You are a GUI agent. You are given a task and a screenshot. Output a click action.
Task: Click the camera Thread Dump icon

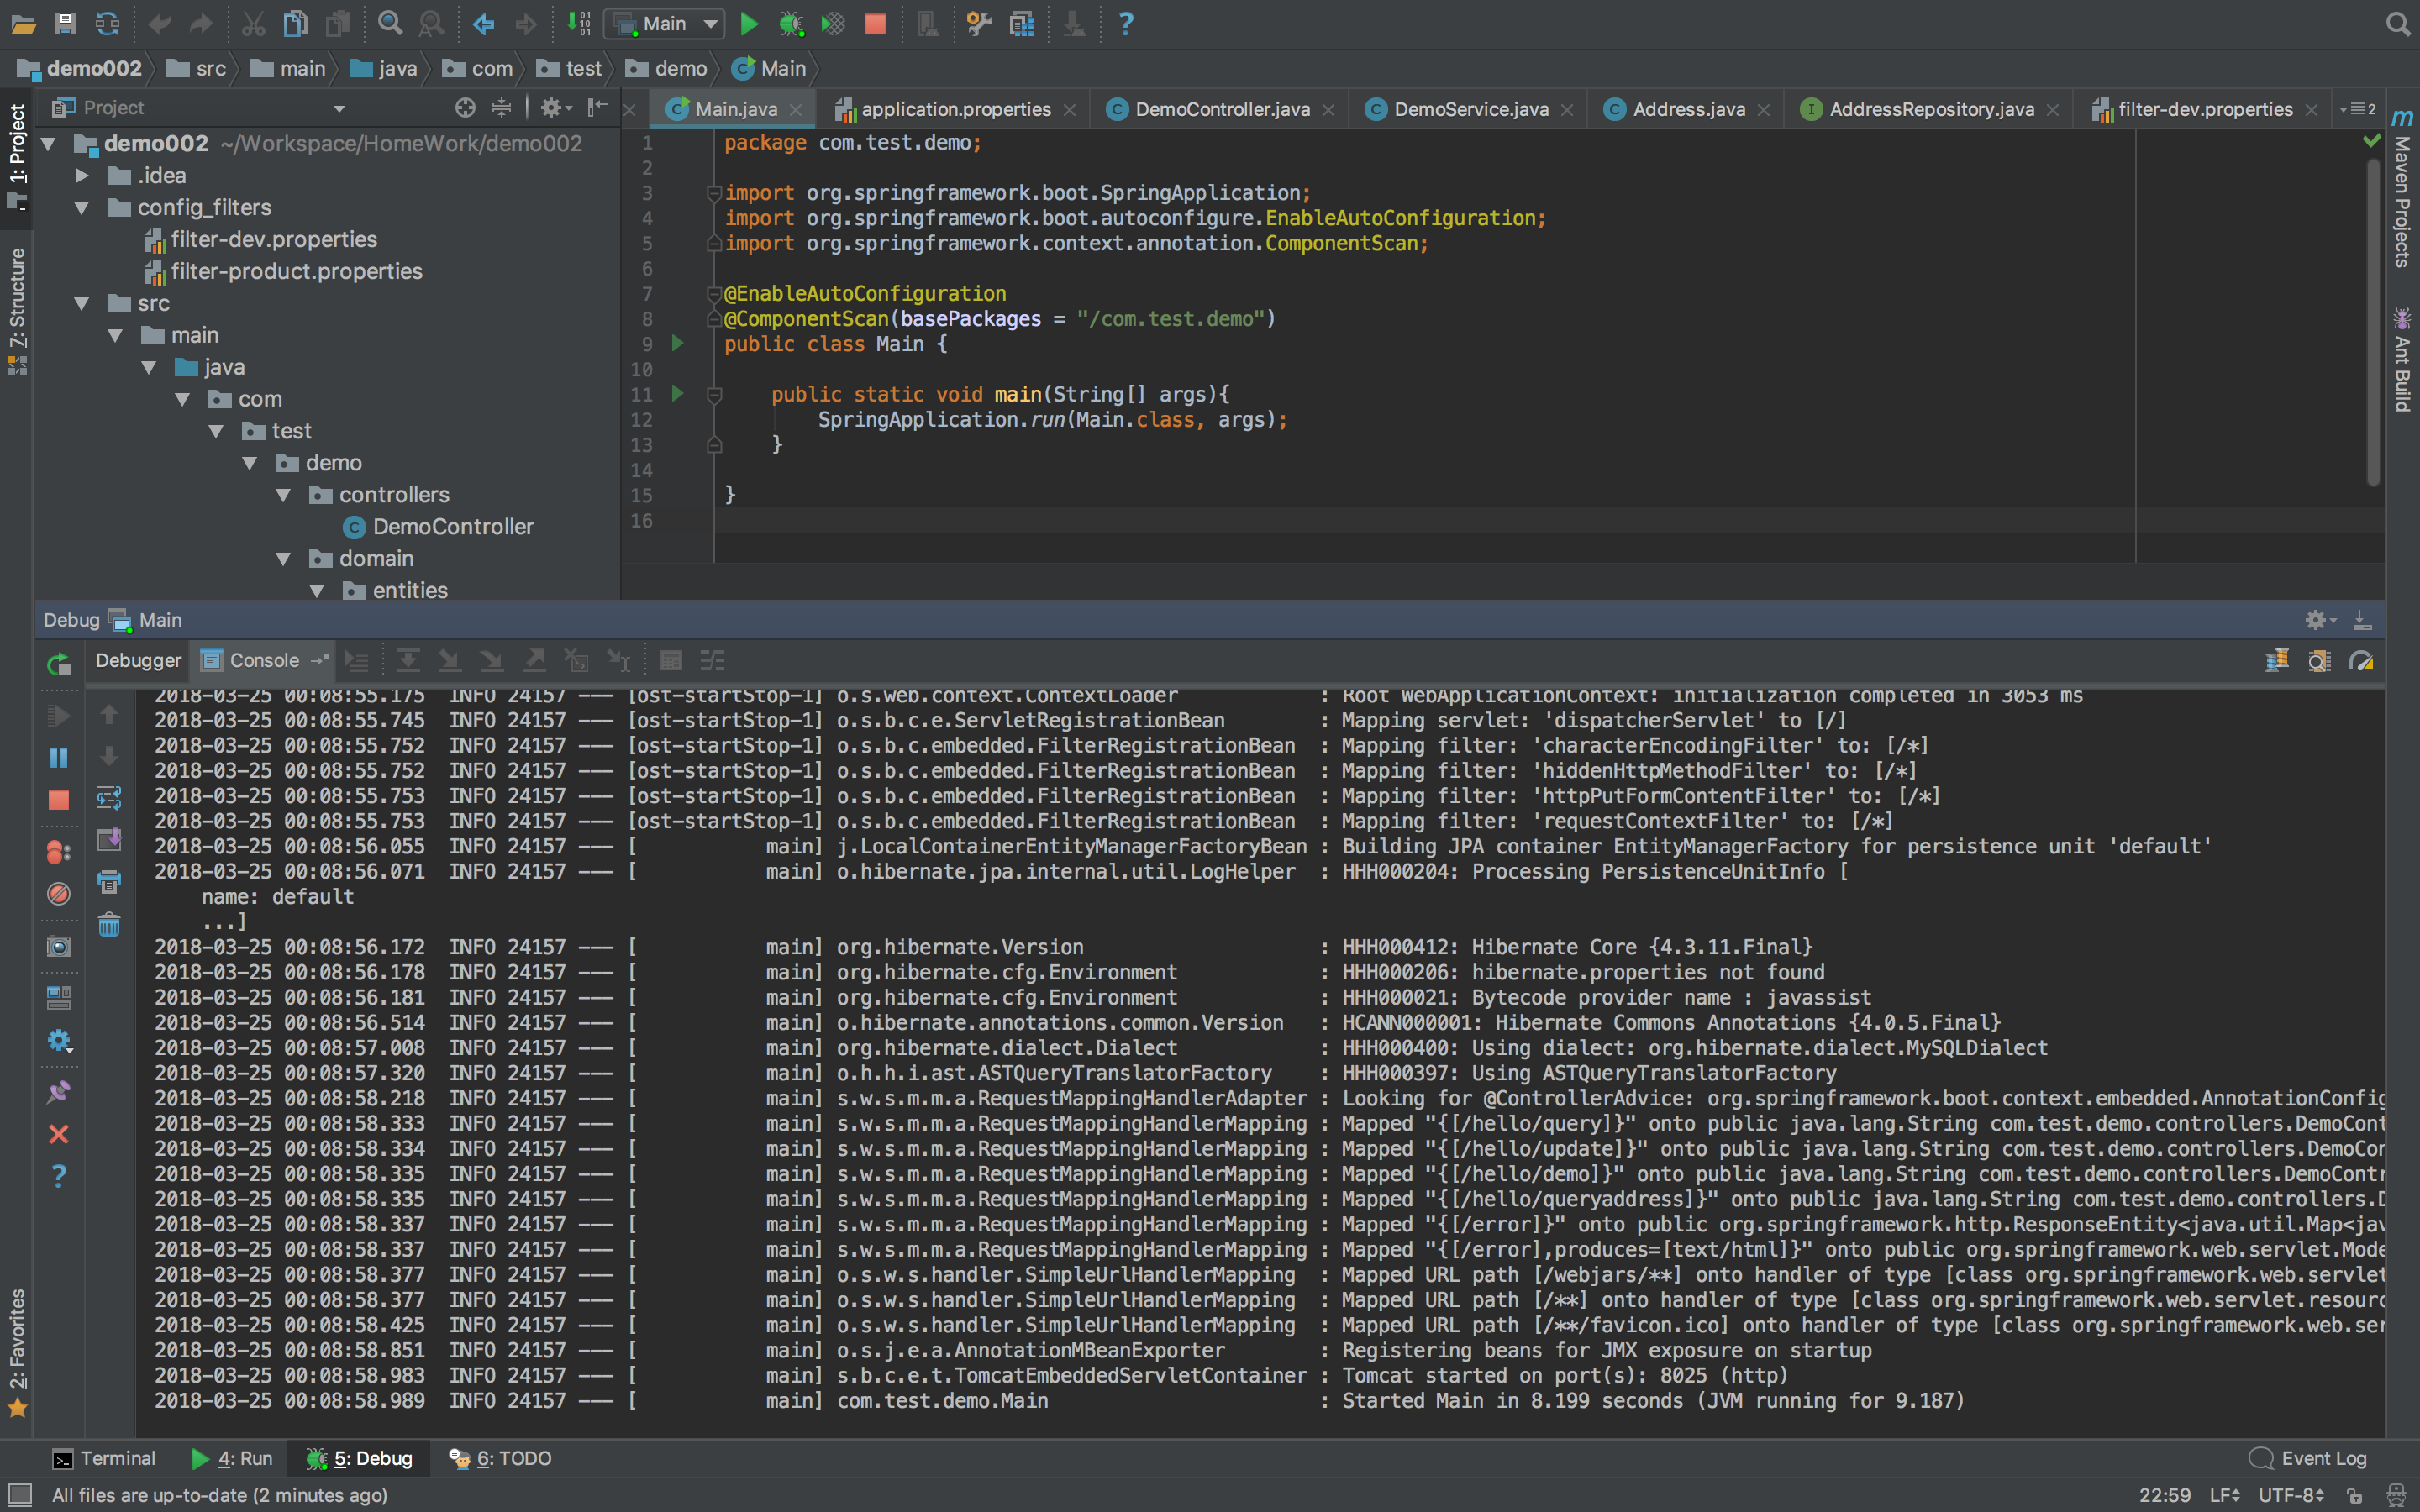tap(59, 946)
